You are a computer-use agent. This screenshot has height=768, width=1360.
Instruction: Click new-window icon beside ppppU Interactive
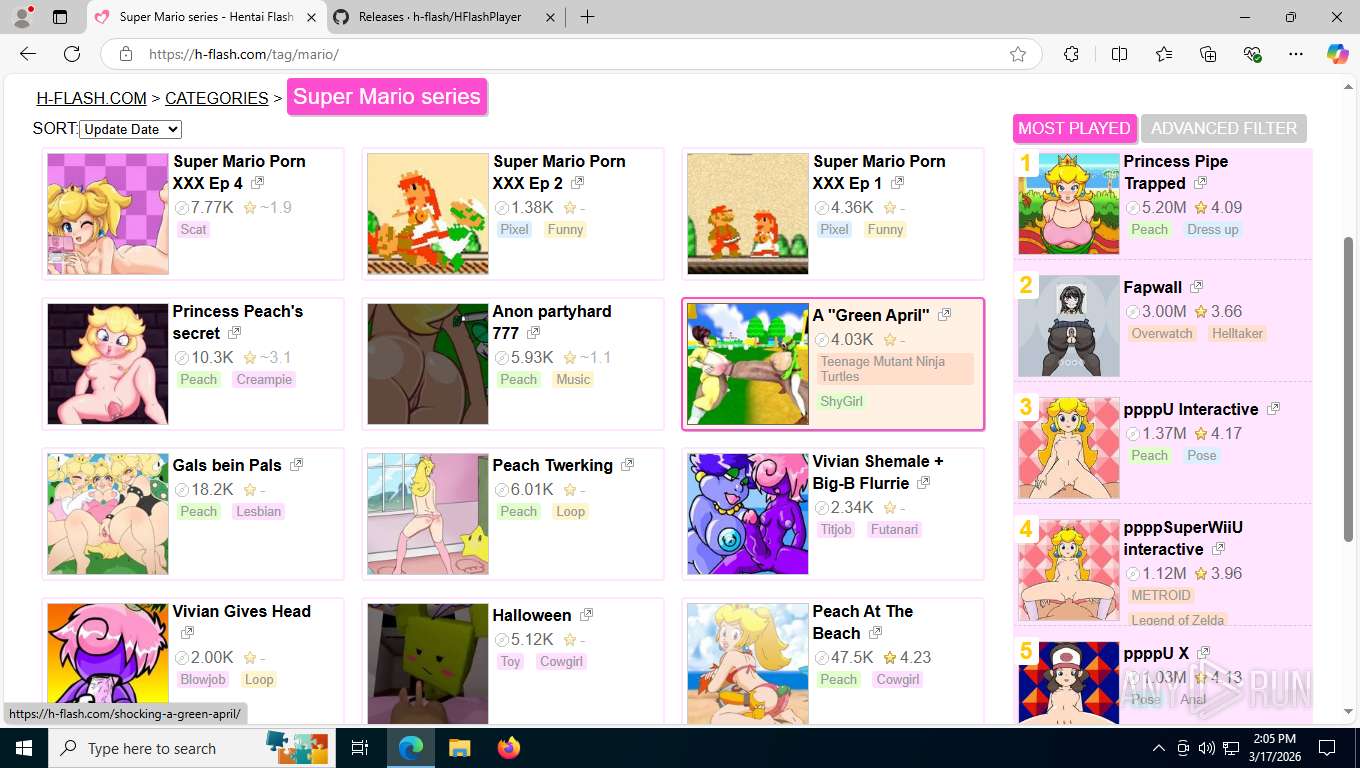click(x=1273, y=409)
